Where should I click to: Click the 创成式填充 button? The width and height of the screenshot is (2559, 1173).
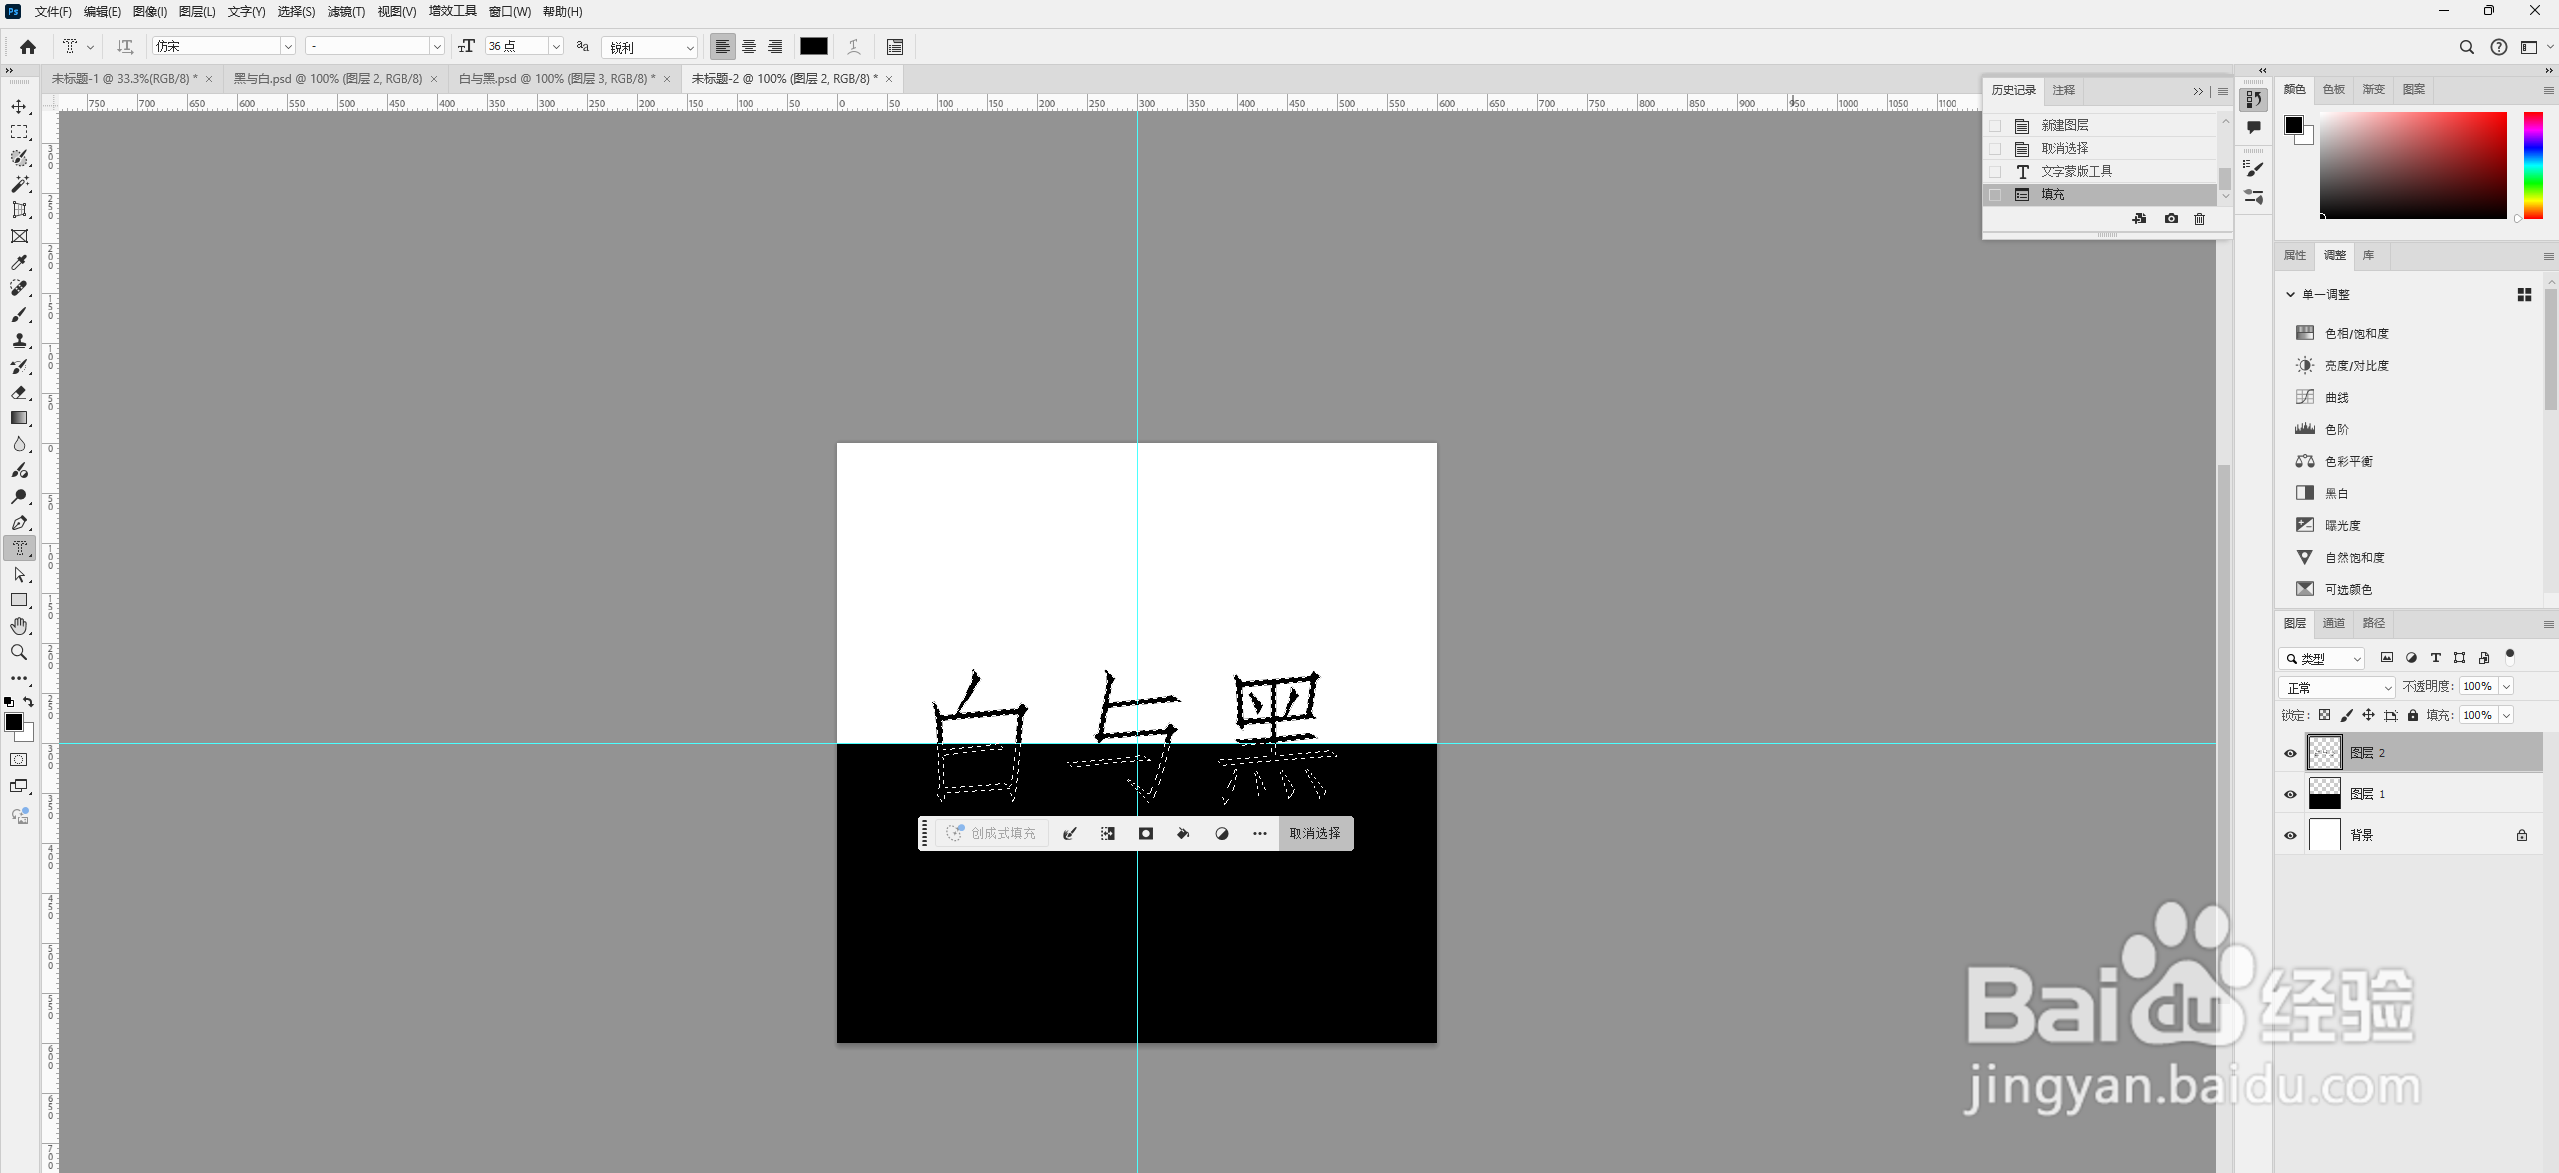(993, 832)
